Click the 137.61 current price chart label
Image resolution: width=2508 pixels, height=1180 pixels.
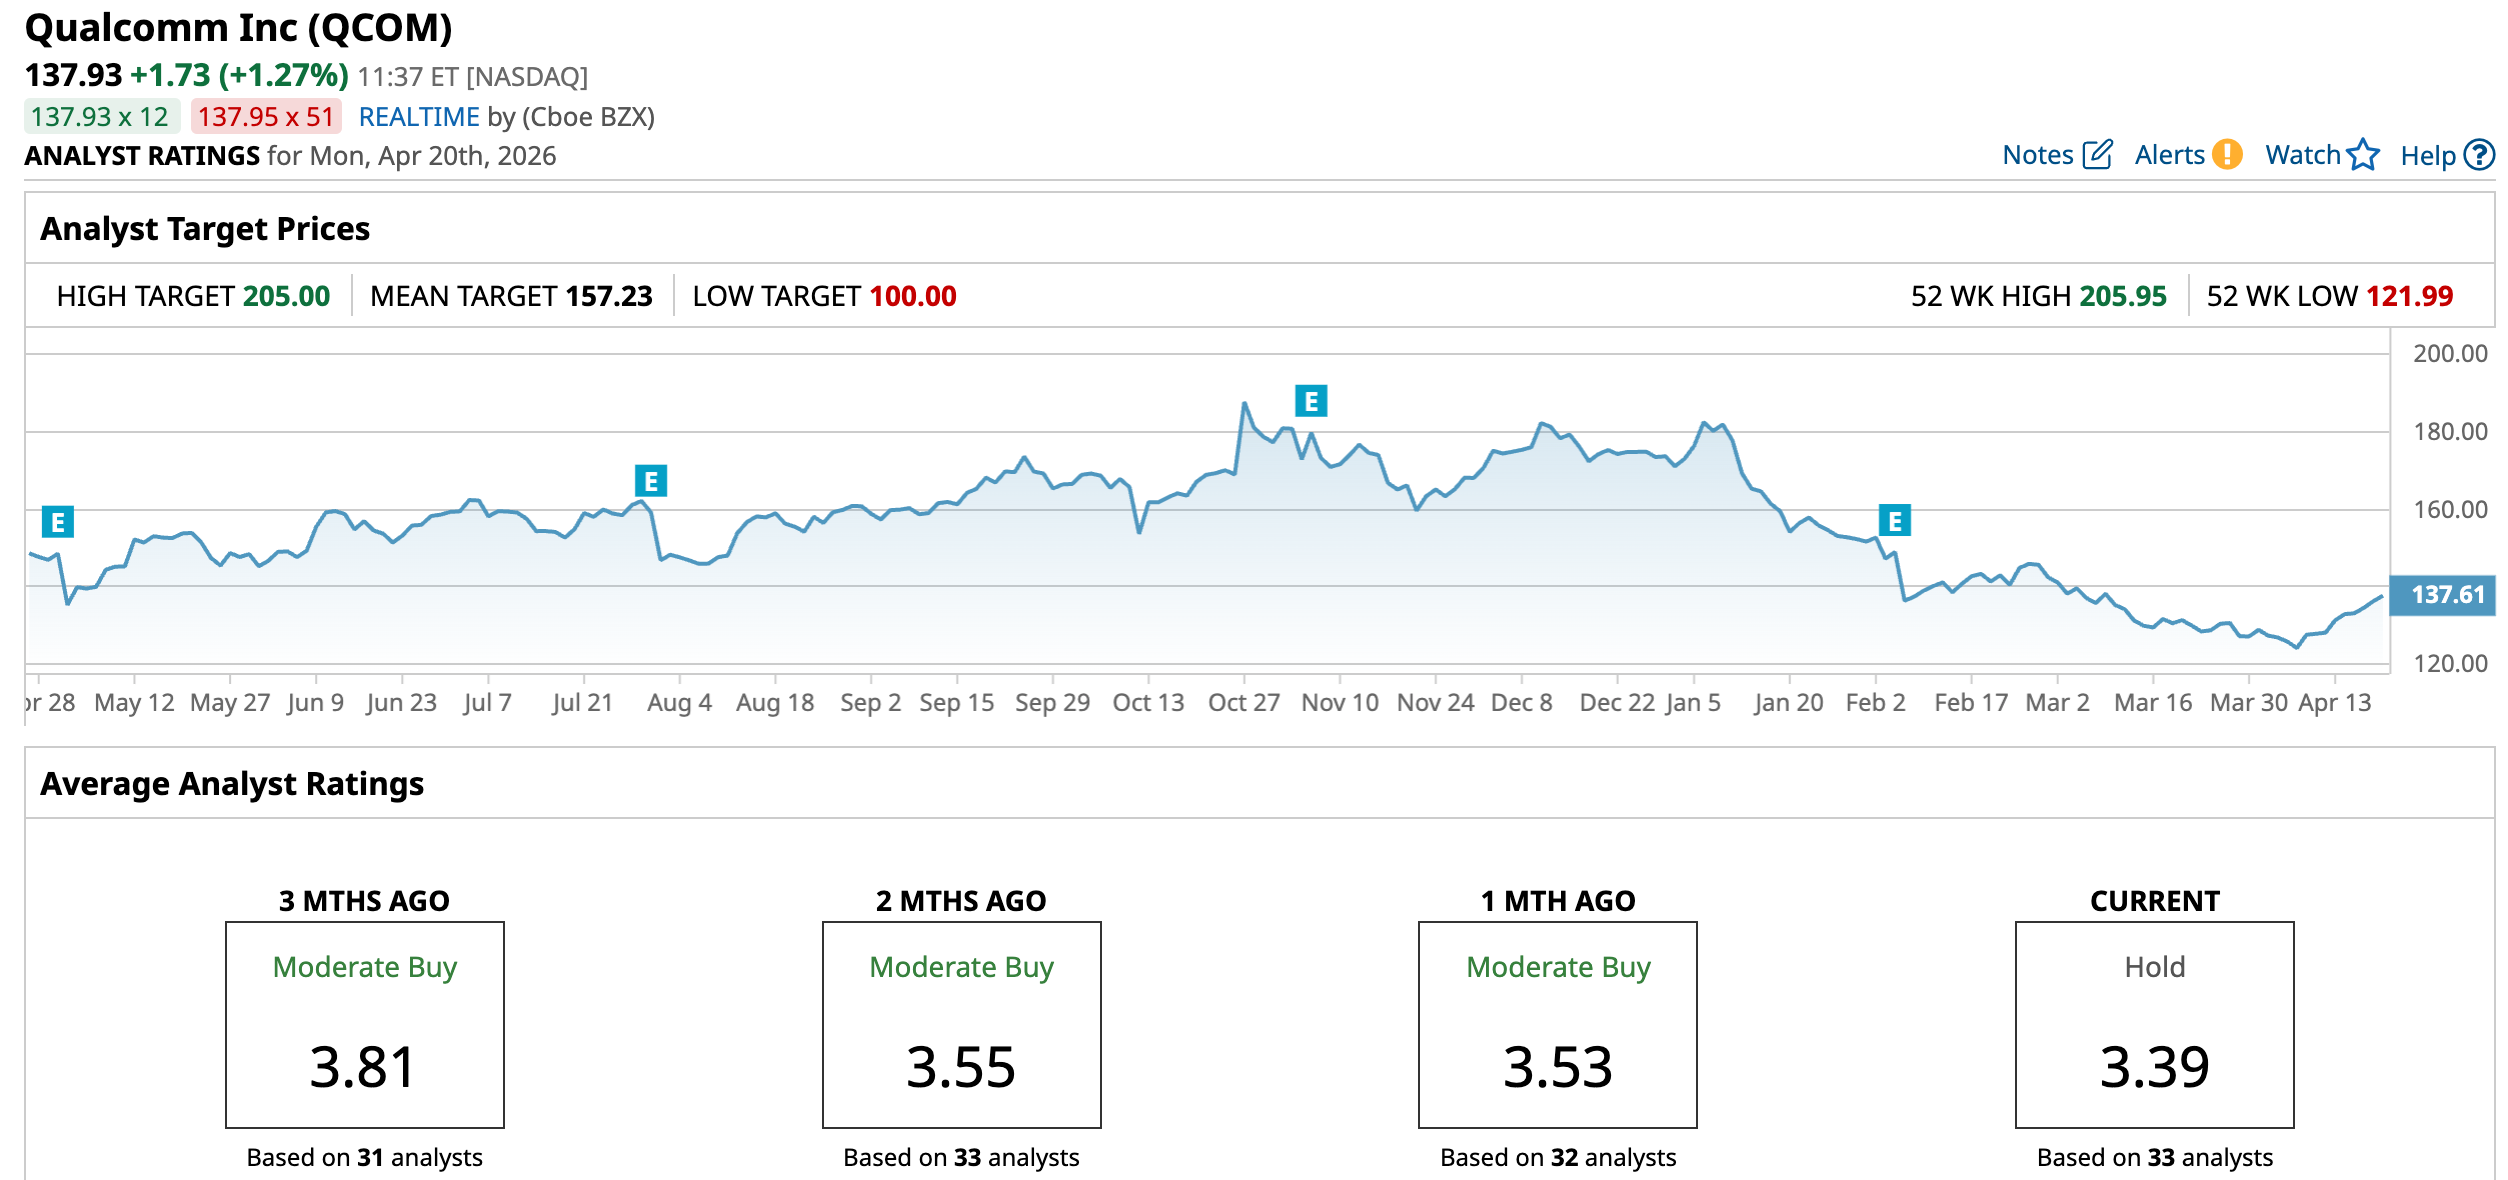pyautogui.click(x=2446, y=595)
